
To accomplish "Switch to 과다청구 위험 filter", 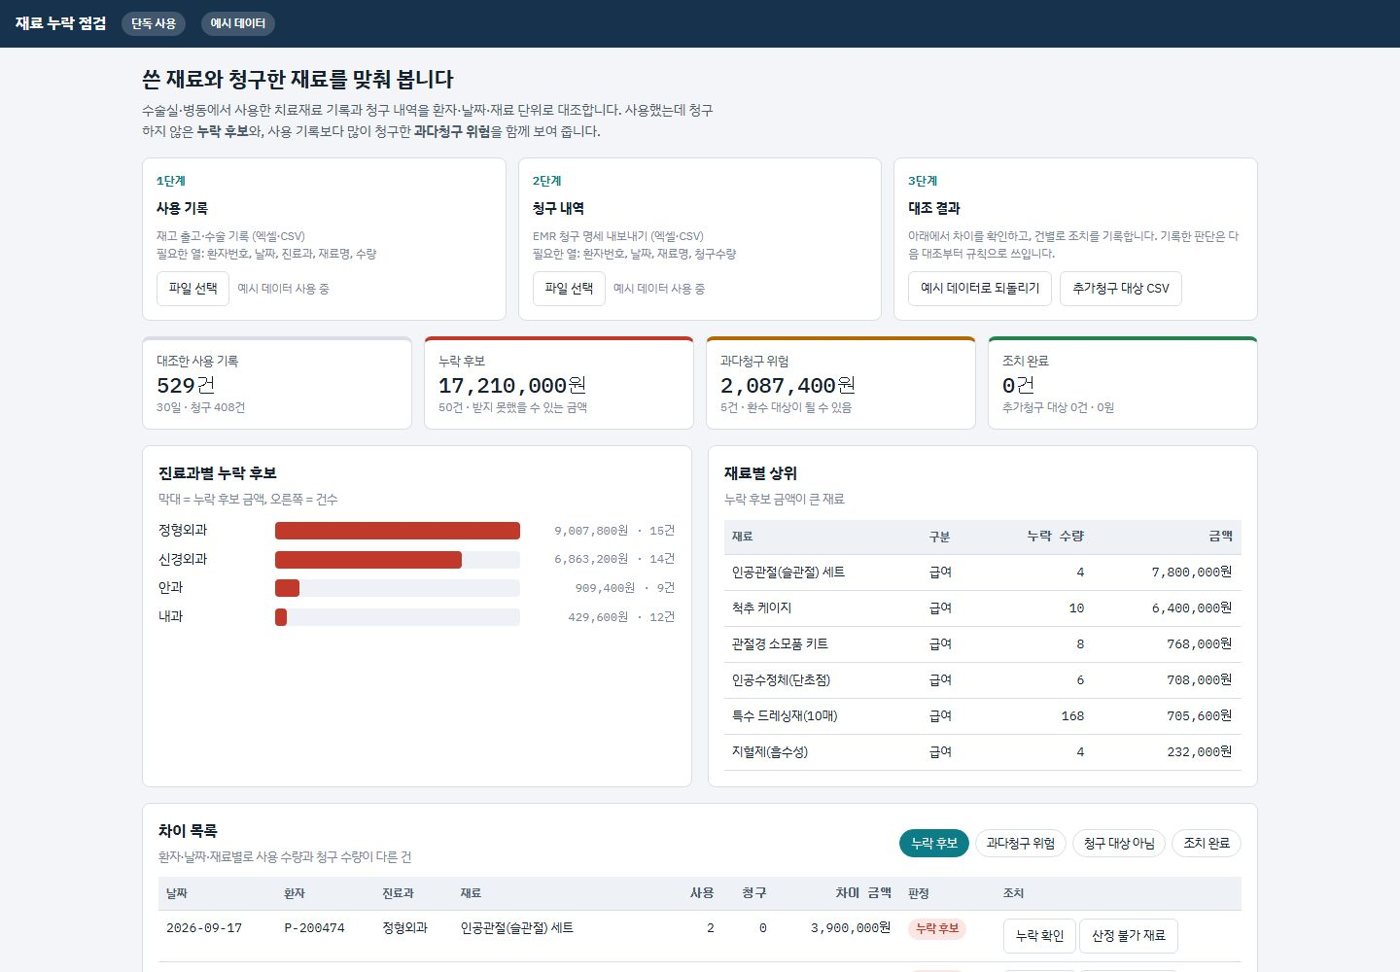I will click(1021, 843).
